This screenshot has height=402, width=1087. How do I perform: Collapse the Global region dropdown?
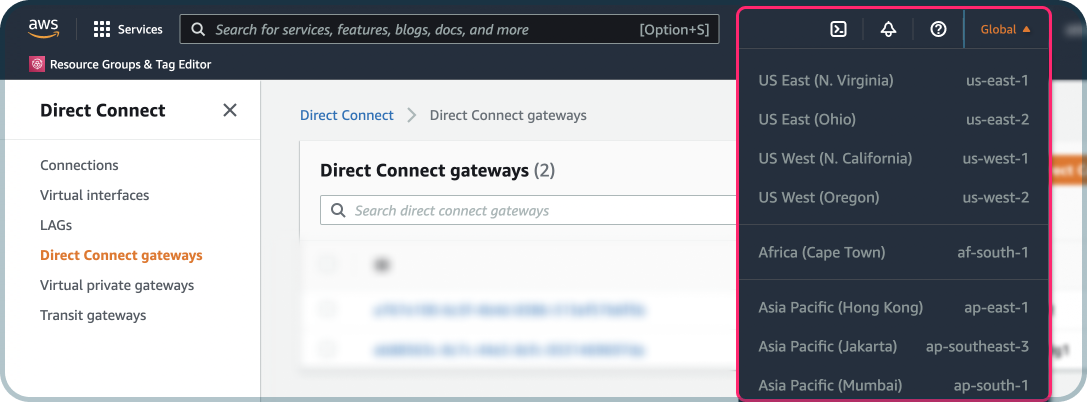(x=1005, y=29)
